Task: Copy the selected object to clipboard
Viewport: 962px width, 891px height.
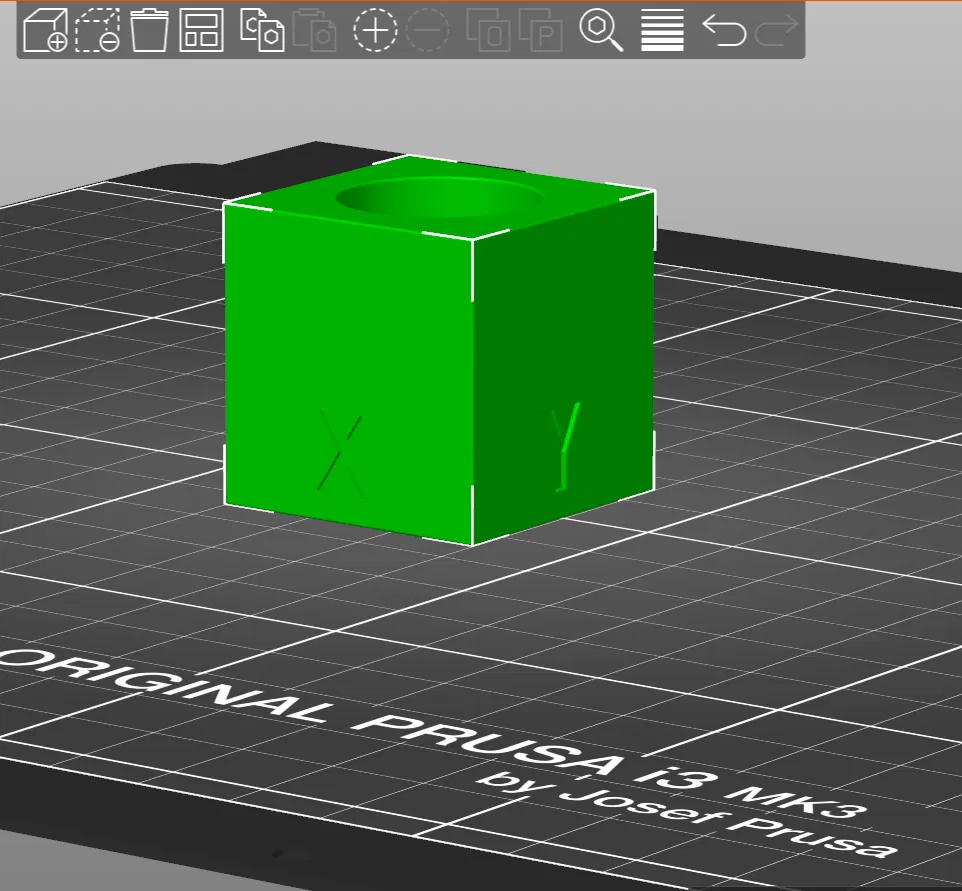Action: pos(262,30)
